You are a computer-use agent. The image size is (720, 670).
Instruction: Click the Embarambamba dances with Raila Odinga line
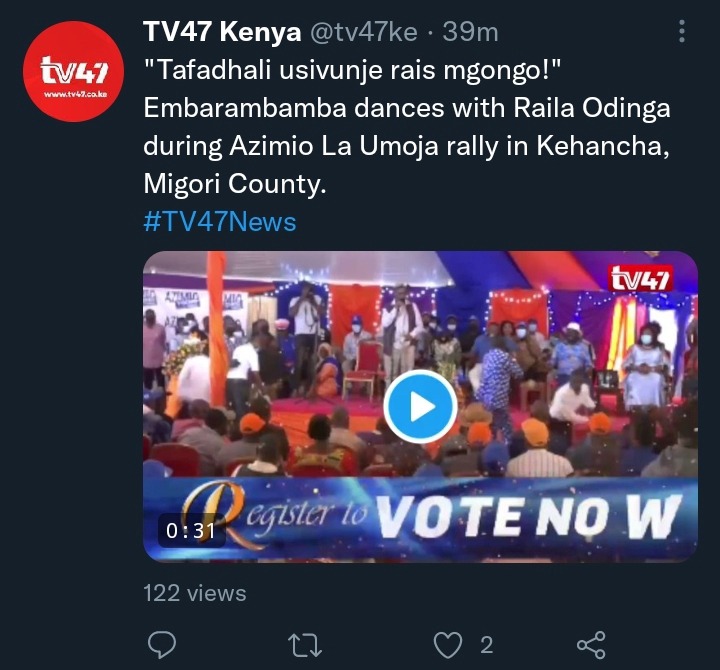[x=407, y=108]
